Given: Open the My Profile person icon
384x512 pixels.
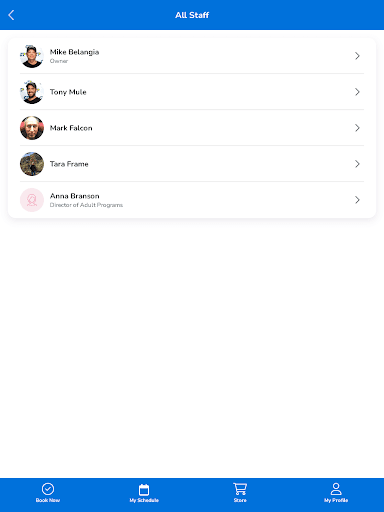Looking at the screenshot, I should click(x=336, y=489).
